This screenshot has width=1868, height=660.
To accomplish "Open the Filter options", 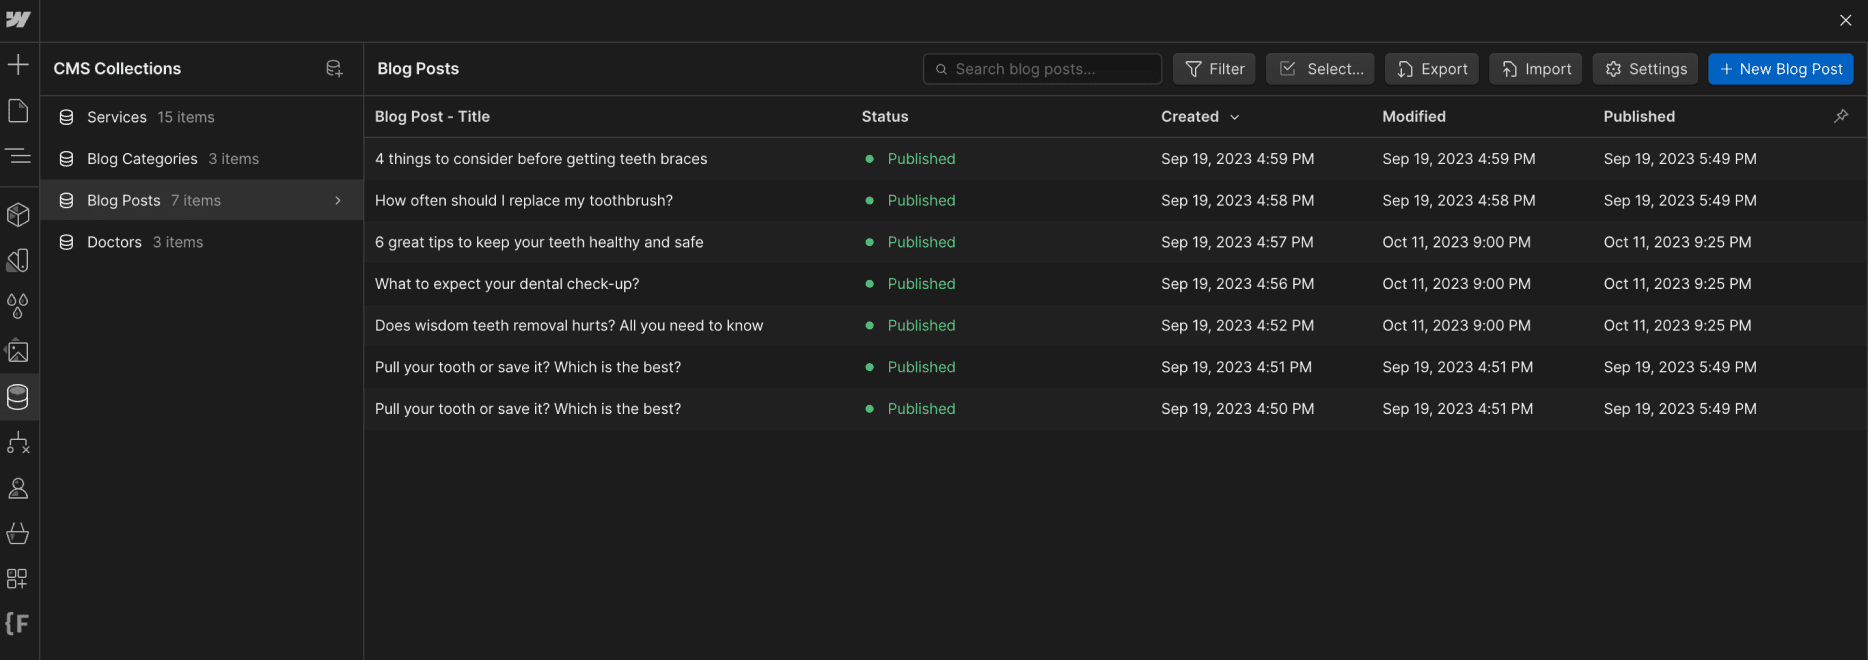I will point(1214,69).
